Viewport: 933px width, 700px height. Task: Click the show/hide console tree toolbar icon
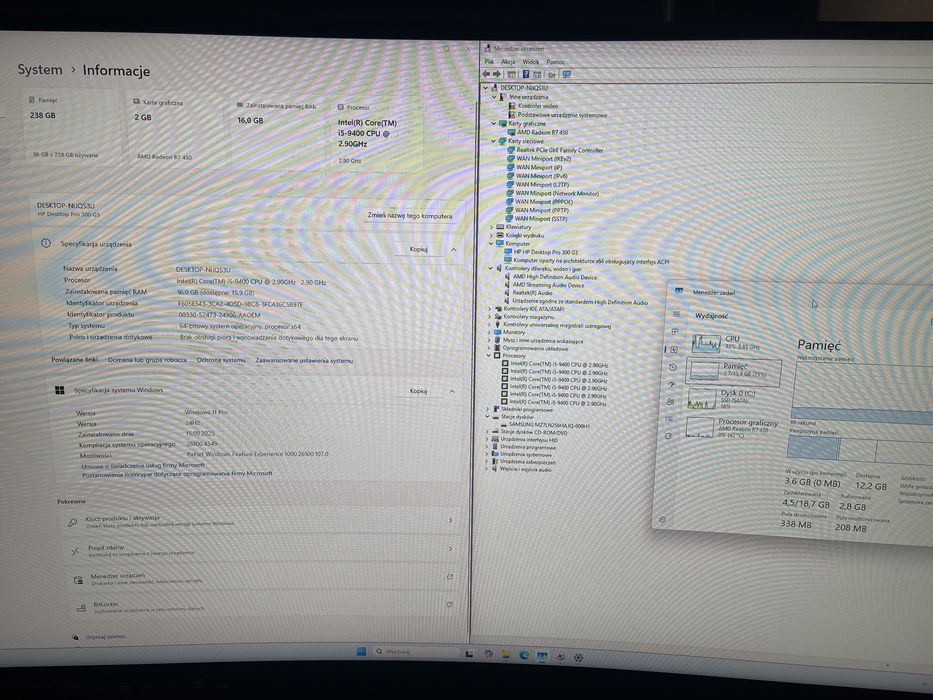point(511,74)
